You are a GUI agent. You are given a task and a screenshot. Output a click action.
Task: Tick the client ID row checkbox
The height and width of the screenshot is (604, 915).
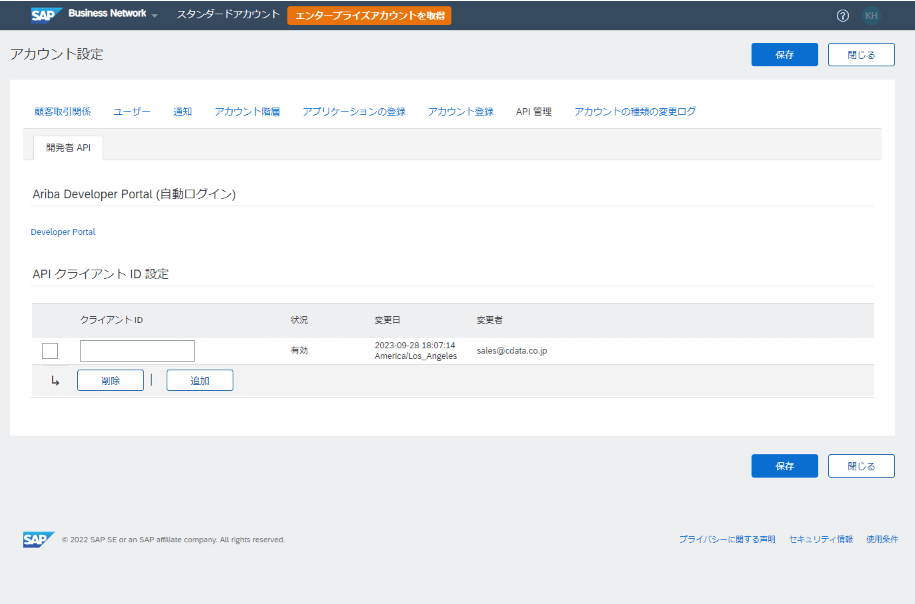point(50,351)
